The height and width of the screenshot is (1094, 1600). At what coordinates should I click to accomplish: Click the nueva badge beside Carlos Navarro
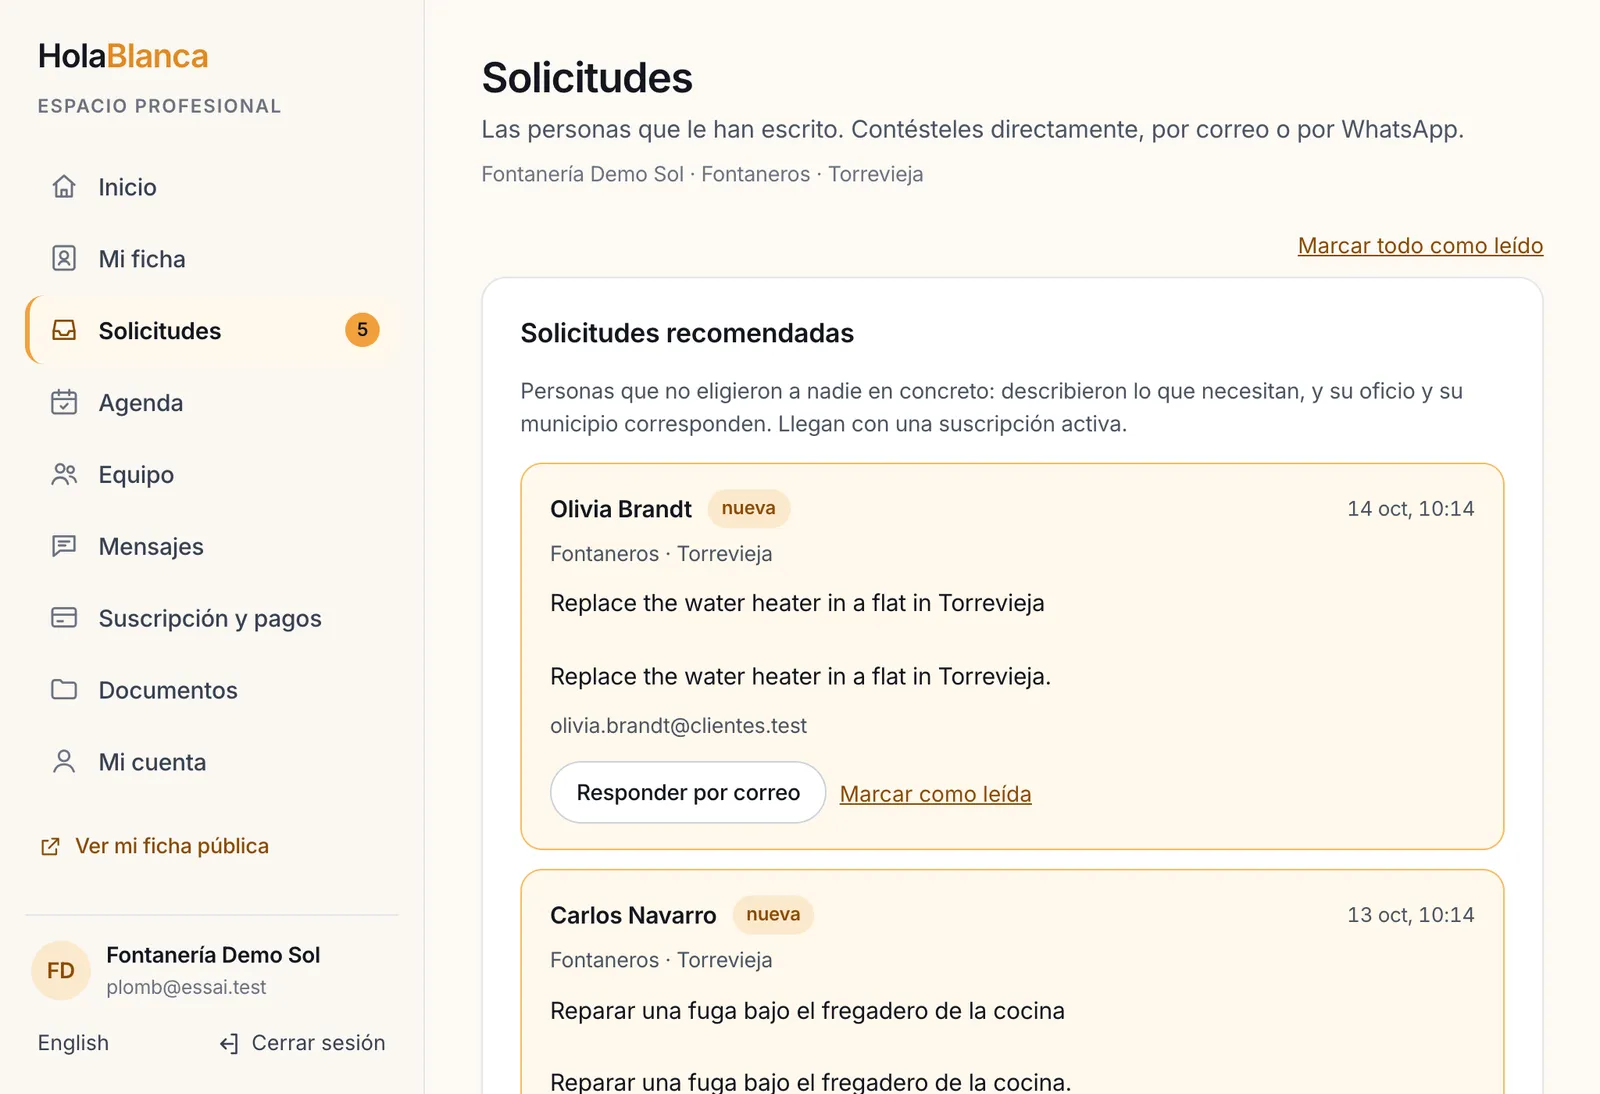tap(773, 914)
